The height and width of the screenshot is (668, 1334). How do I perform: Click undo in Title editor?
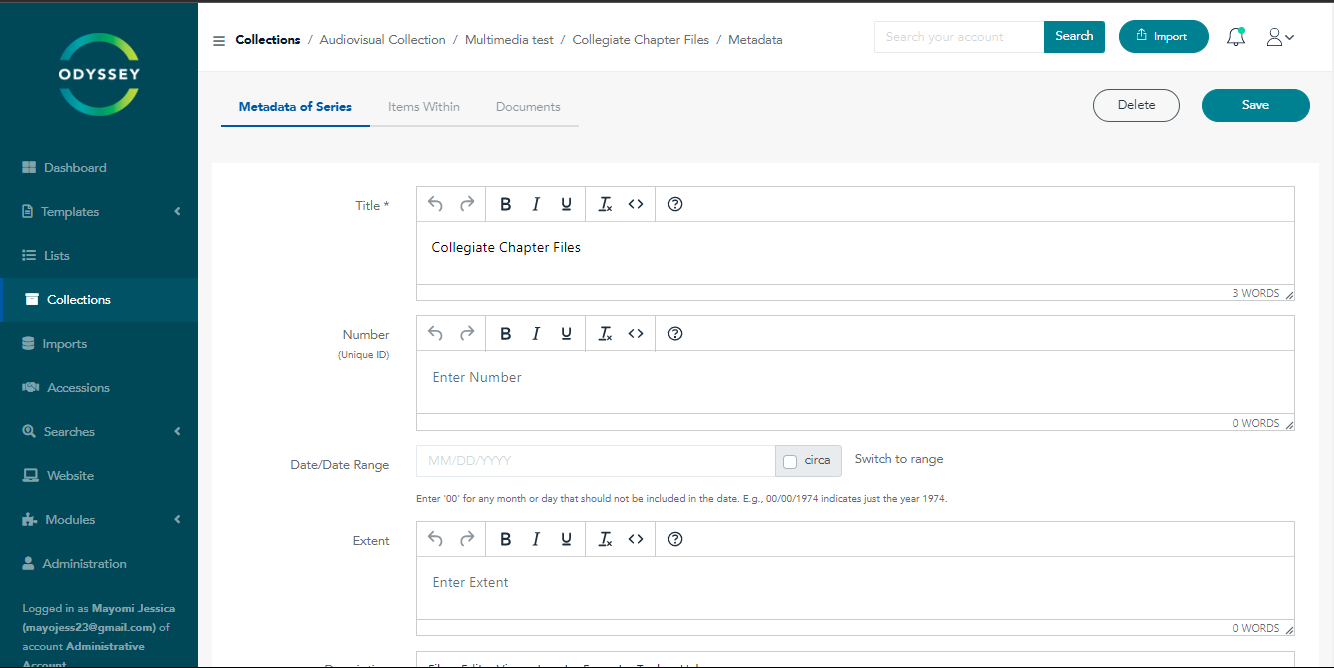click(x=435, y=204)
